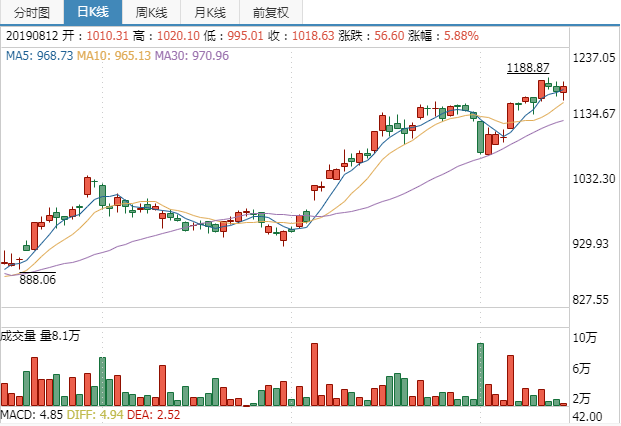Click the percent change 5.88%
Image resolution: width=621 pixels, height=426 pixels.
tap(461, 36)
